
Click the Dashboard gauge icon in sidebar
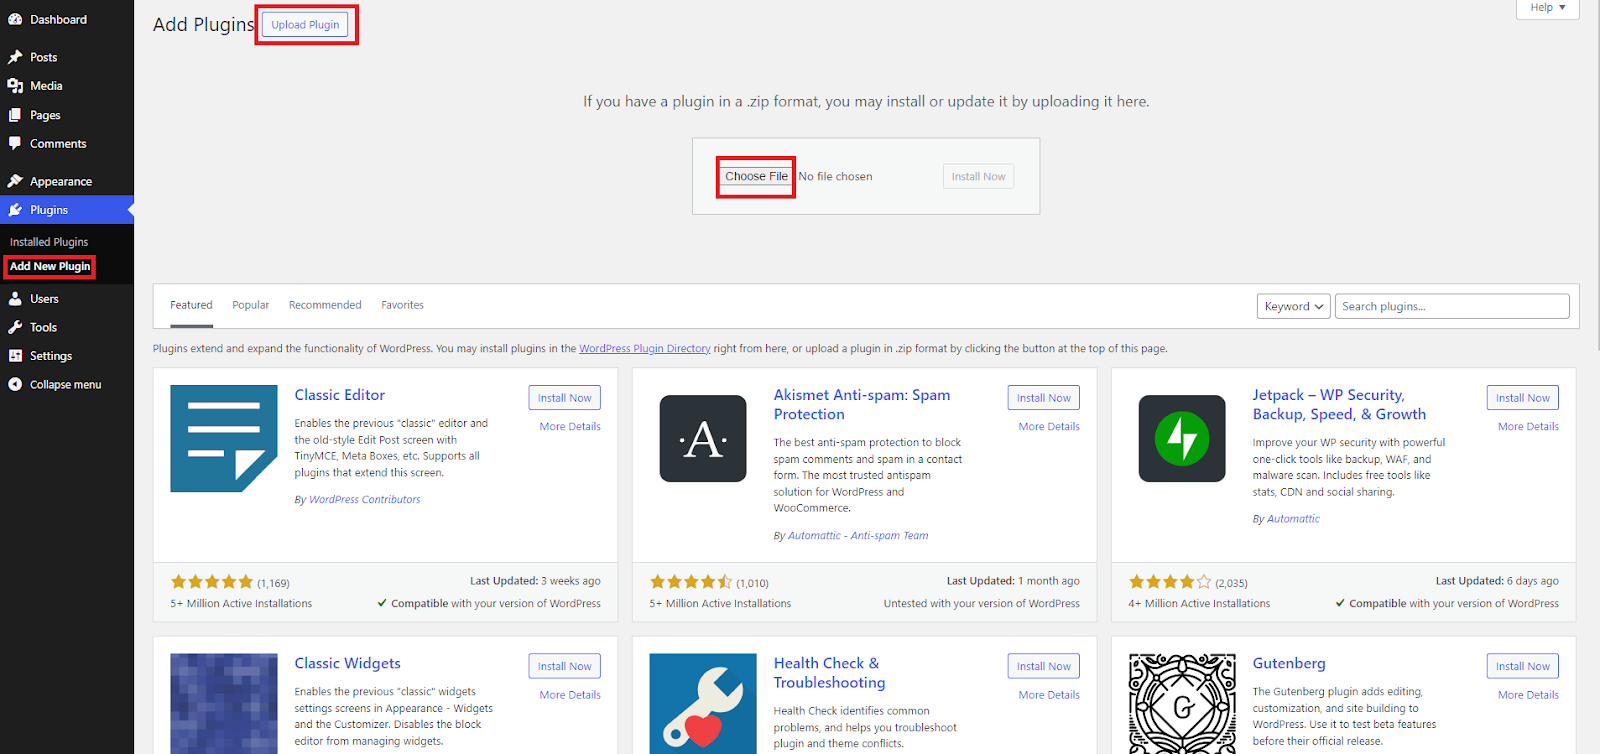(x=15, y=19)
